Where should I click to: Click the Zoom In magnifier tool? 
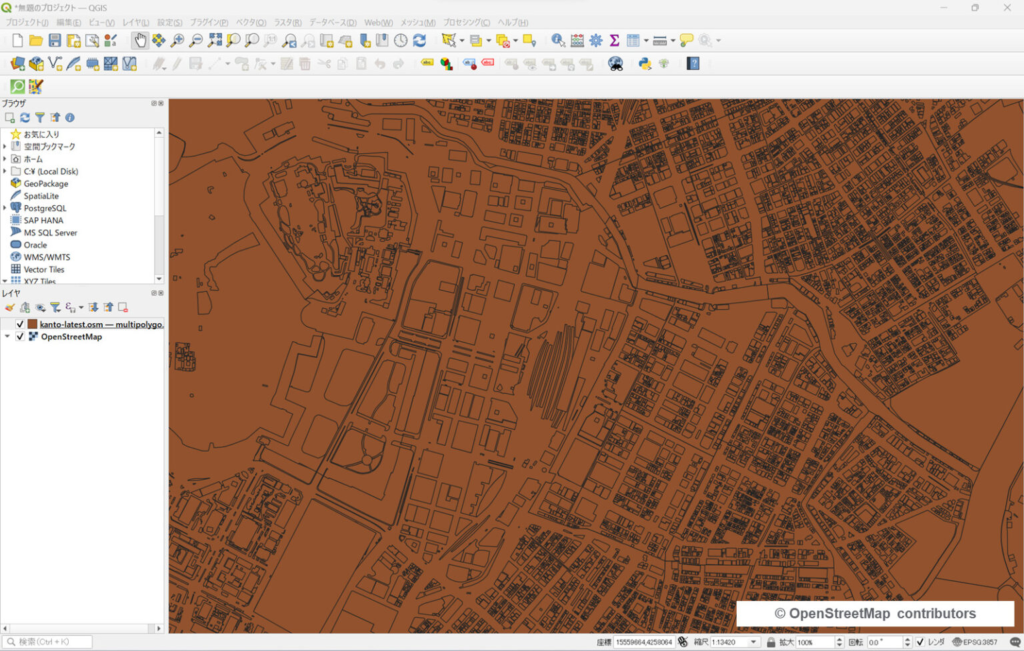click(x=177, y=40)
